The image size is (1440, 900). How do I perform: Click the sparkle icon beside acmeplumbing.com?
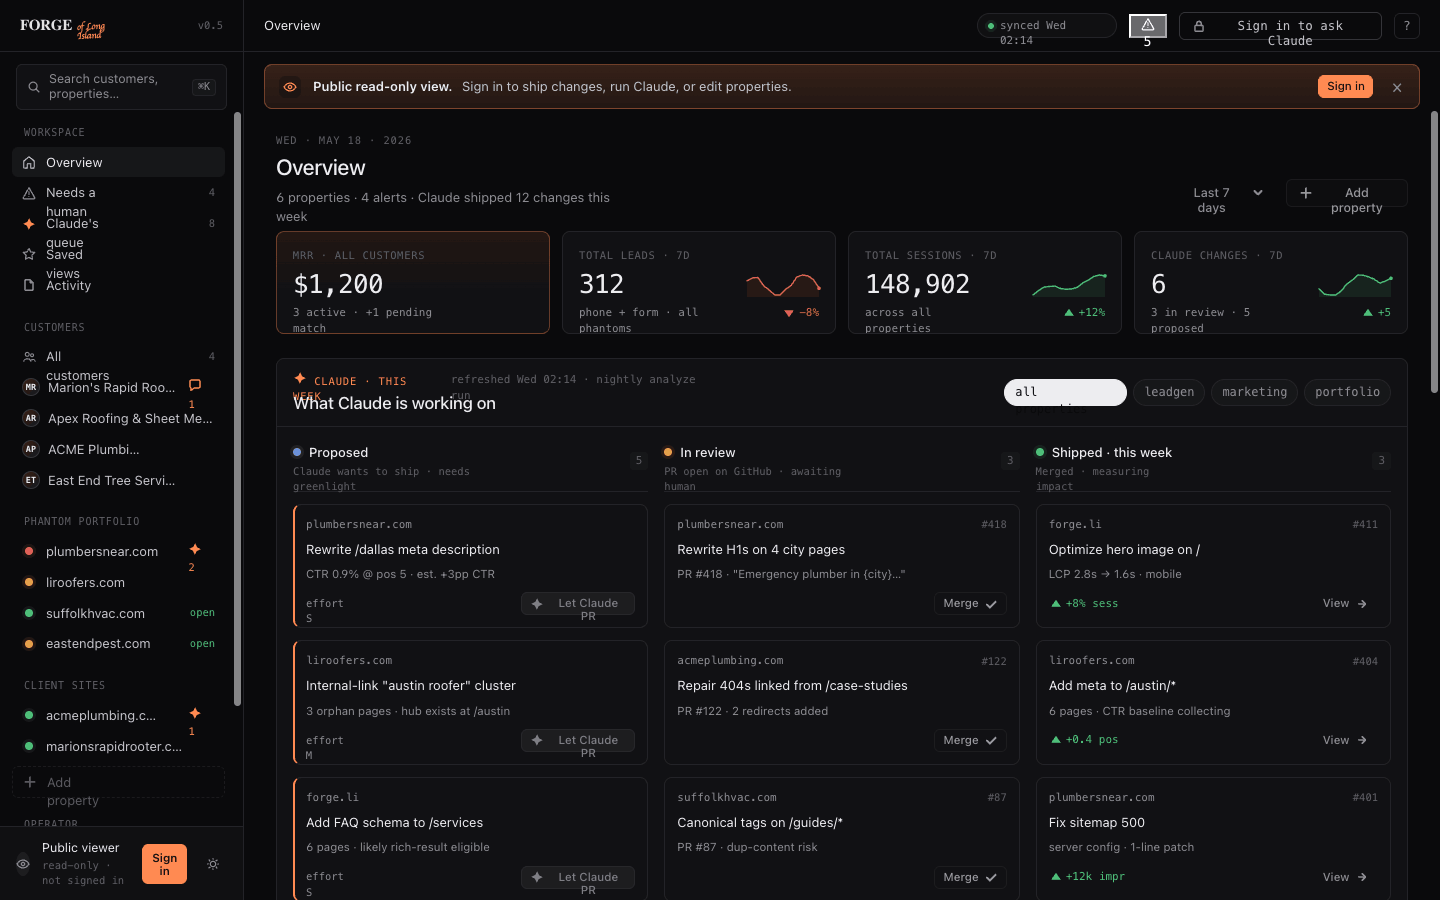tap(195, 713)
